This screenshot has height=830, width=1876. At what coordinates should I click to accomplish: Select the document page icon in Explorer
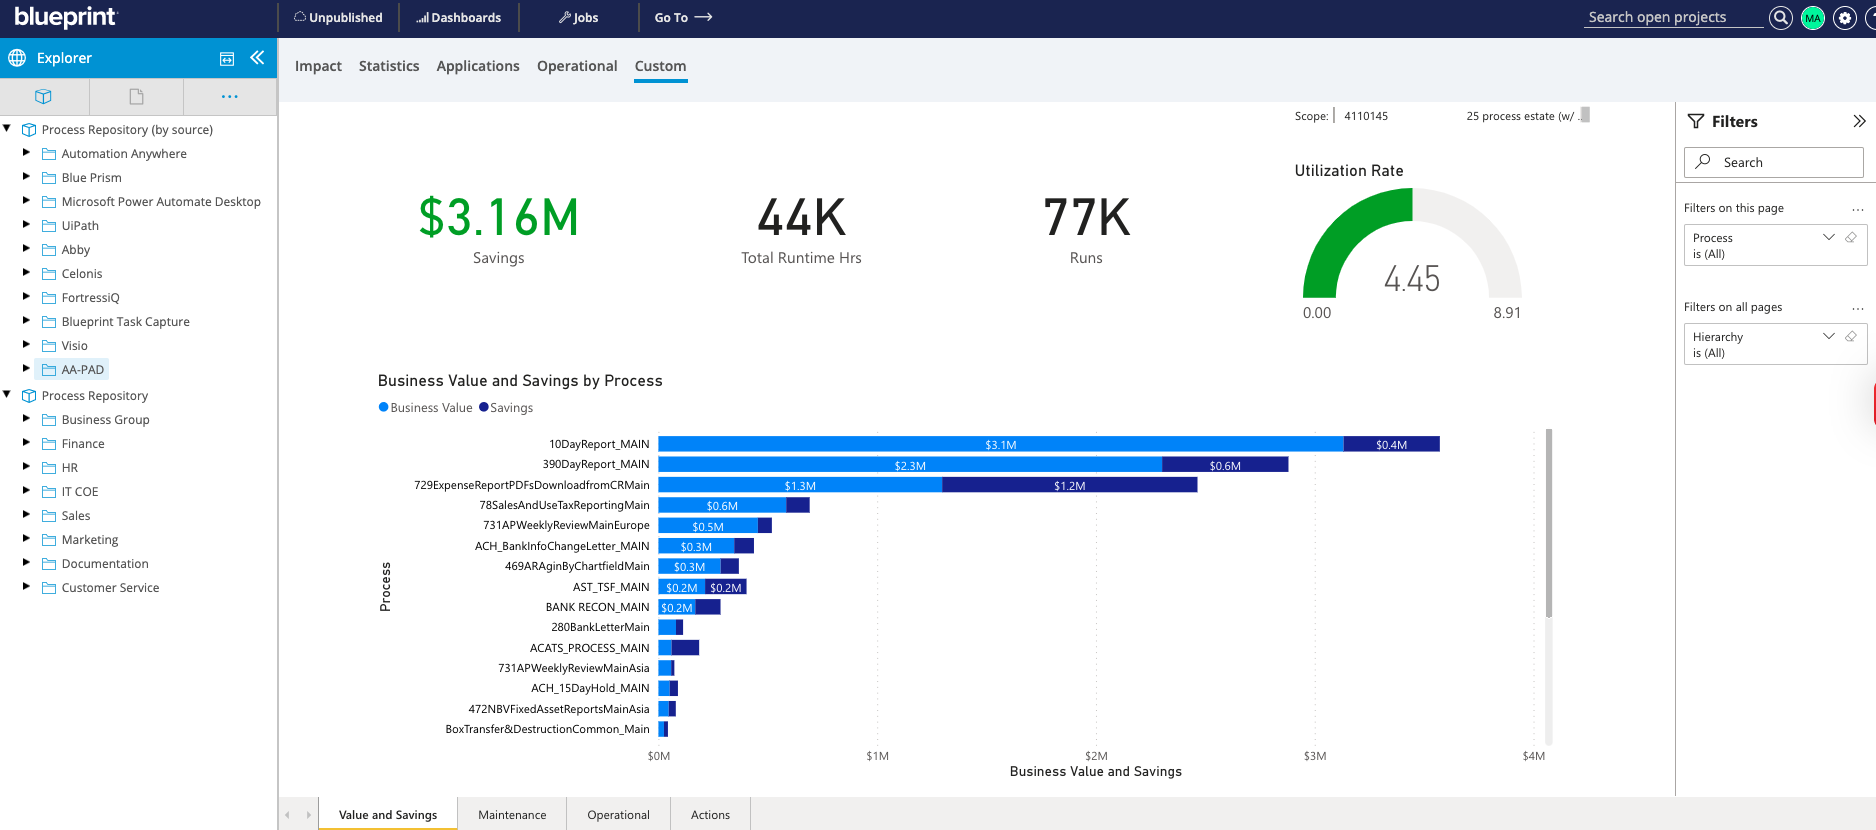(136, 97)
